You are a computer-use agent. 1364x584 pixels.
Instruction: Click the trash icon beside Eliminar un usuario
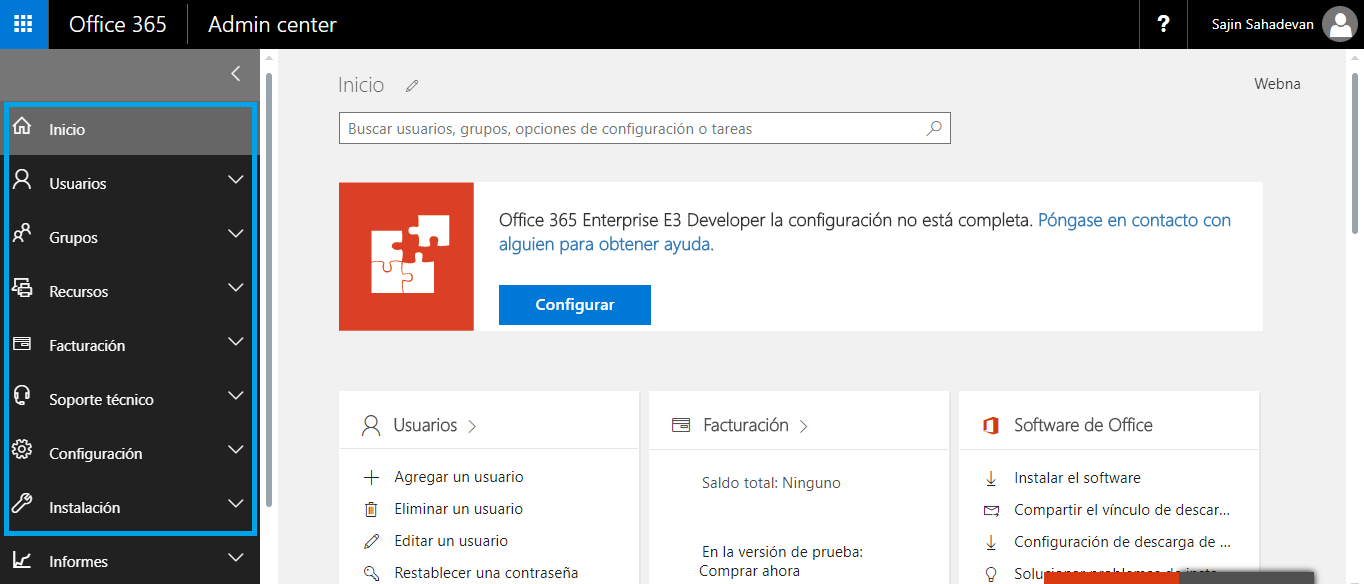(x=372, y=509)
